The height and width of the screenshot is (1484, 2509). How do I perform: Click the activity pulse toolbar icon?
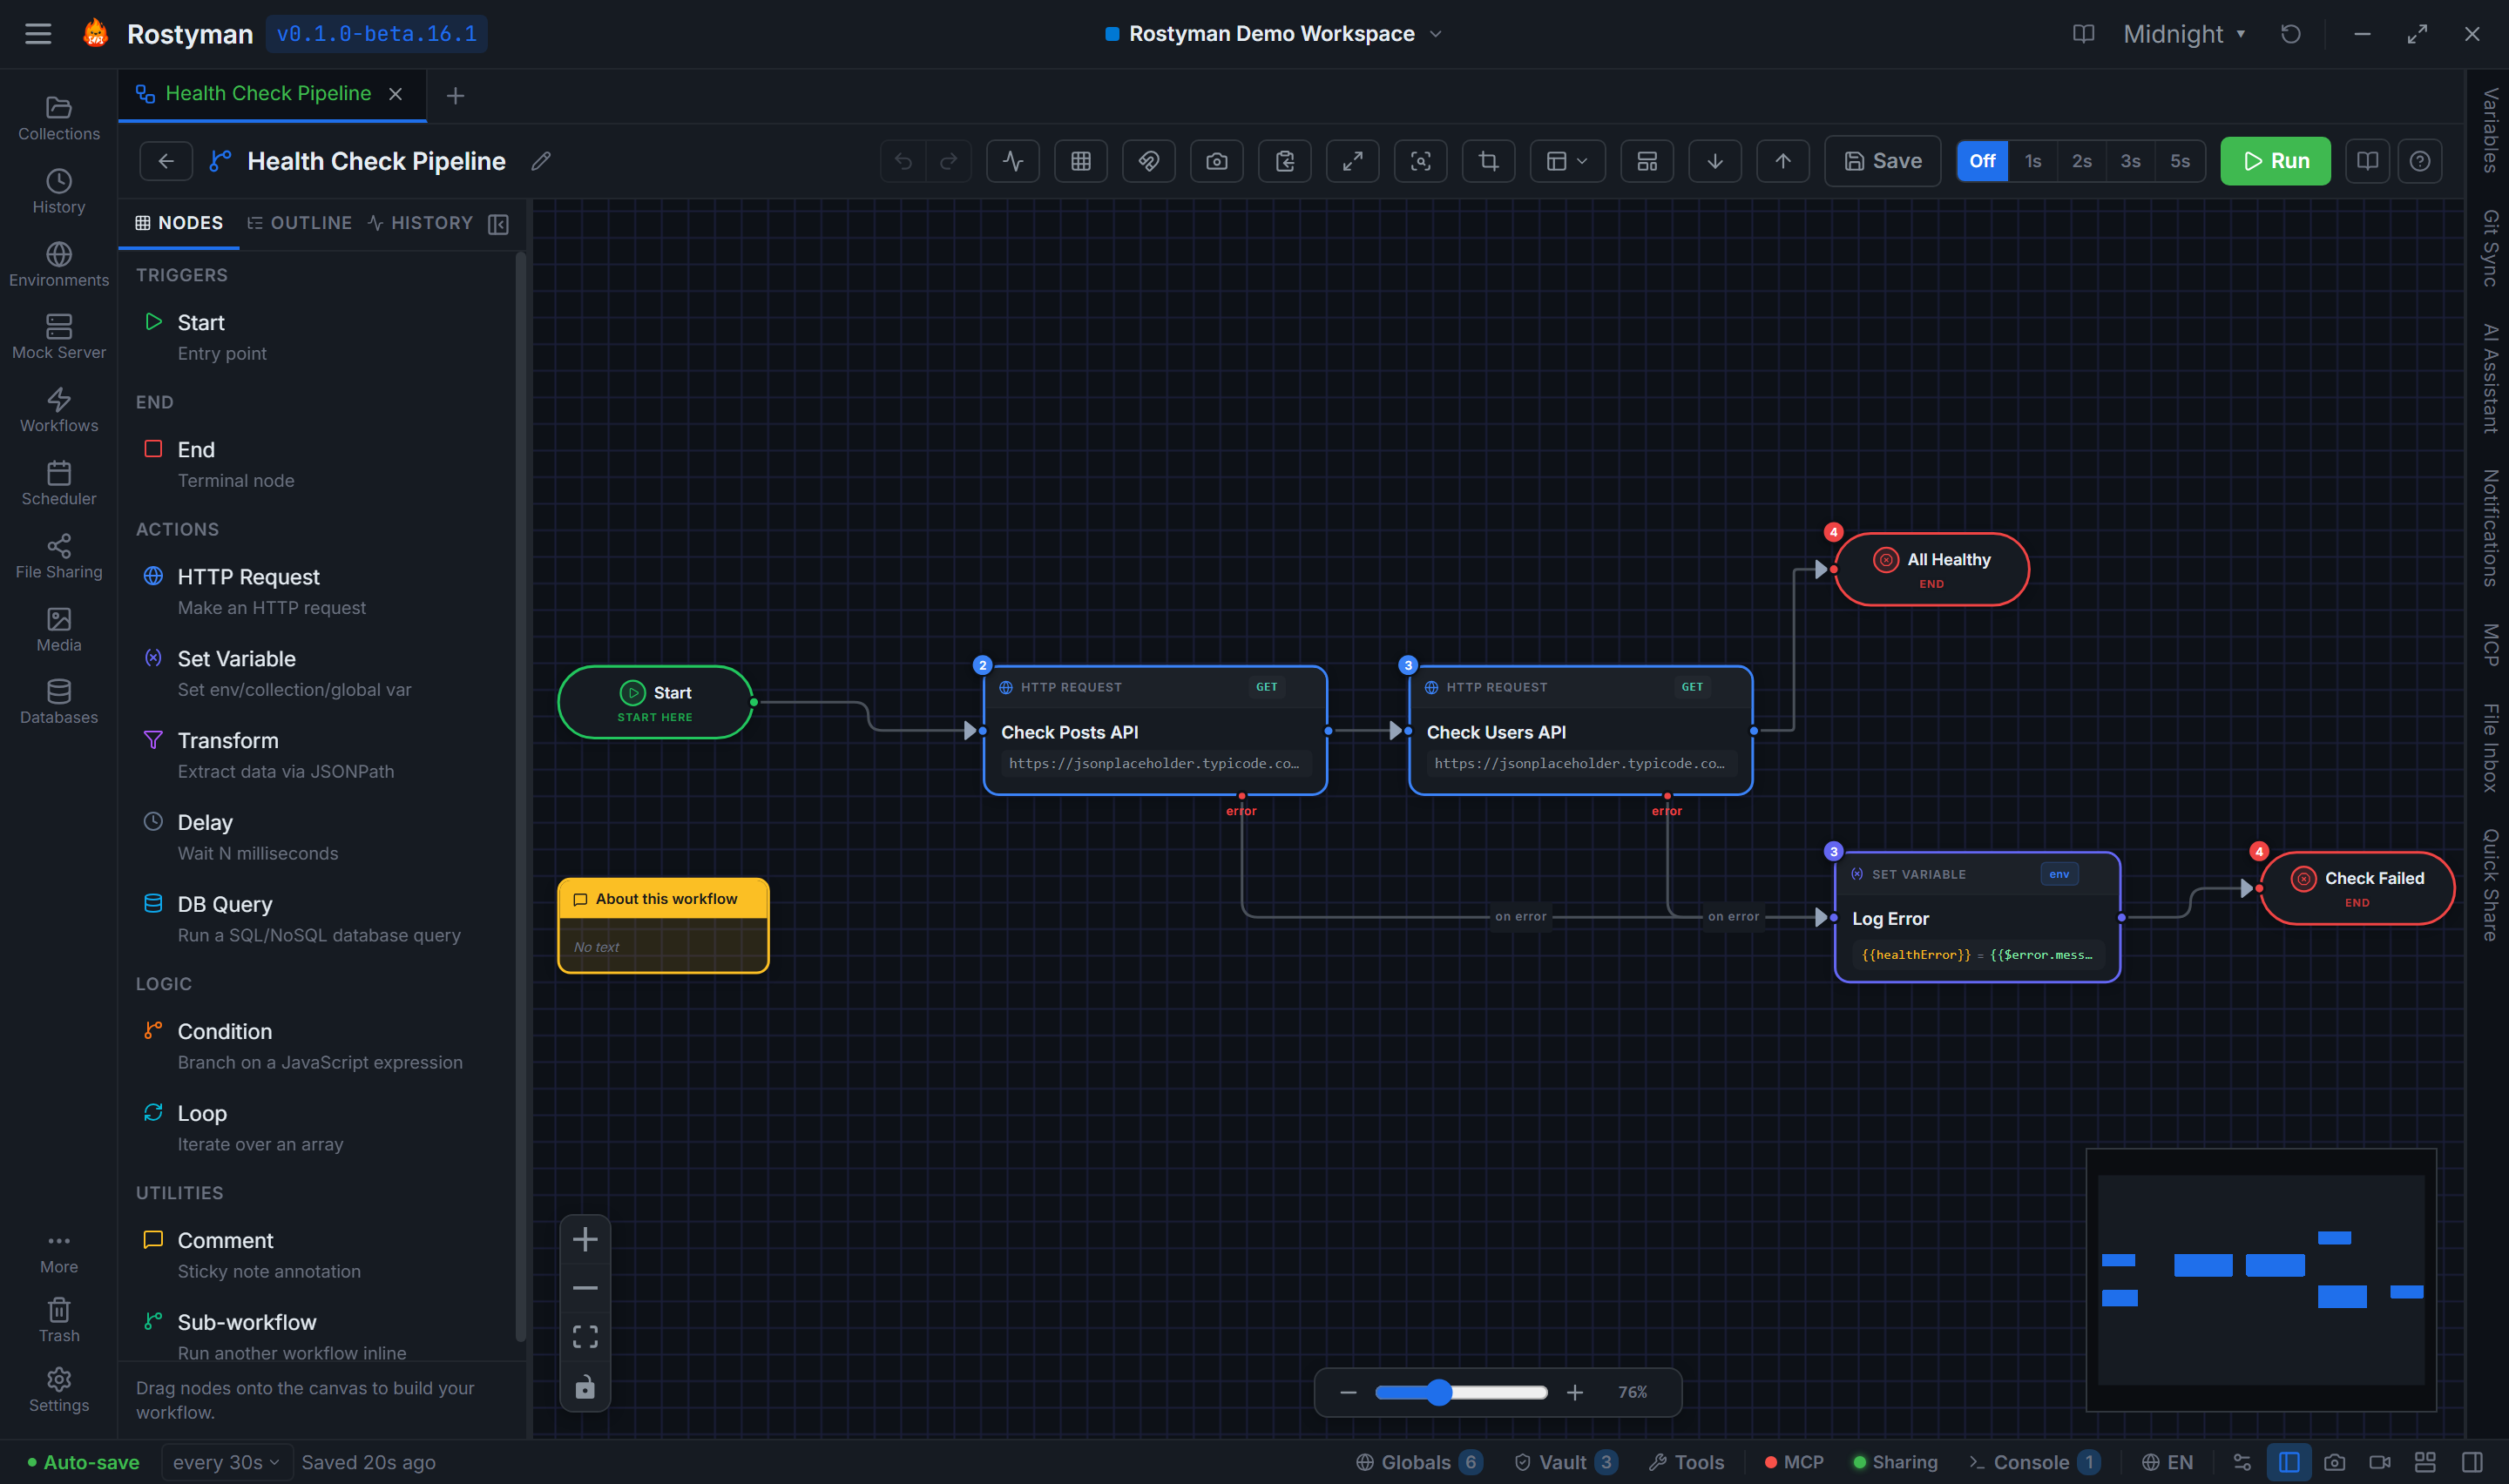click(1013, 161)
